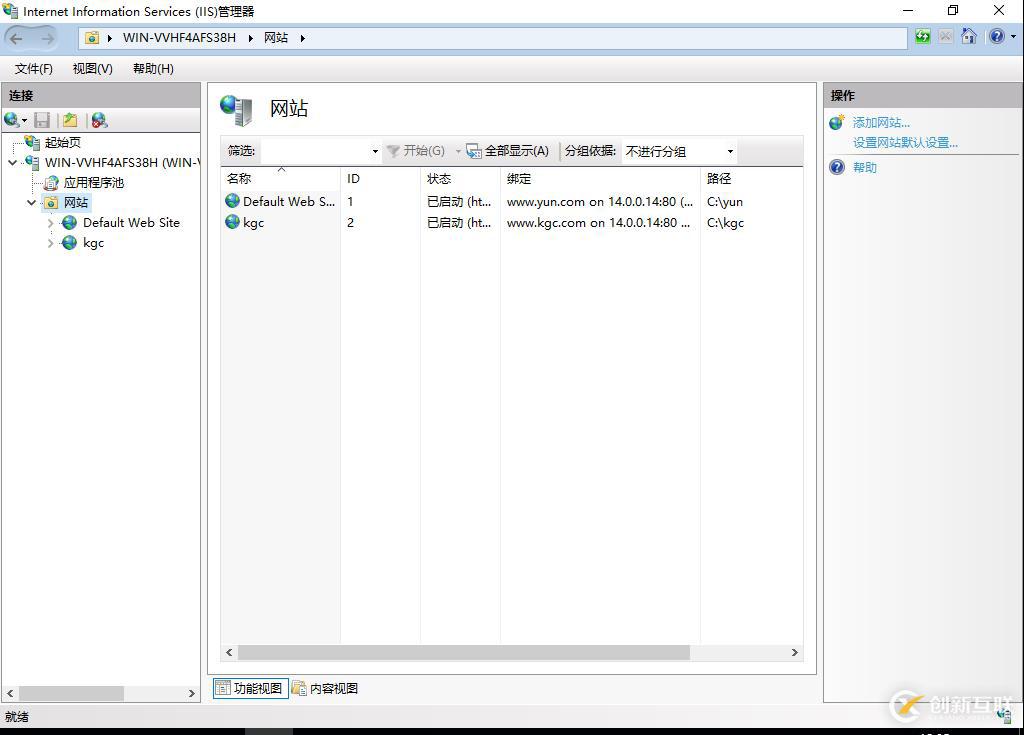Screen dimensions: 1024x735
Task: Collapse the 网站 tree node
Action: tap(31, 203)
